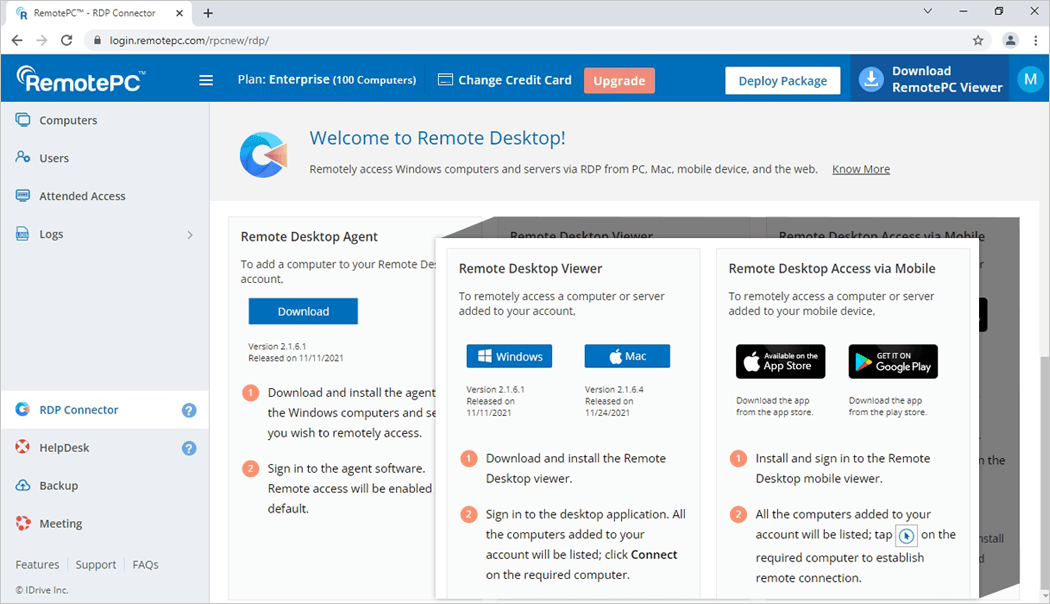The image size is (1050, 604).
Task: Click the Know More link
Action: coord(860,168)
